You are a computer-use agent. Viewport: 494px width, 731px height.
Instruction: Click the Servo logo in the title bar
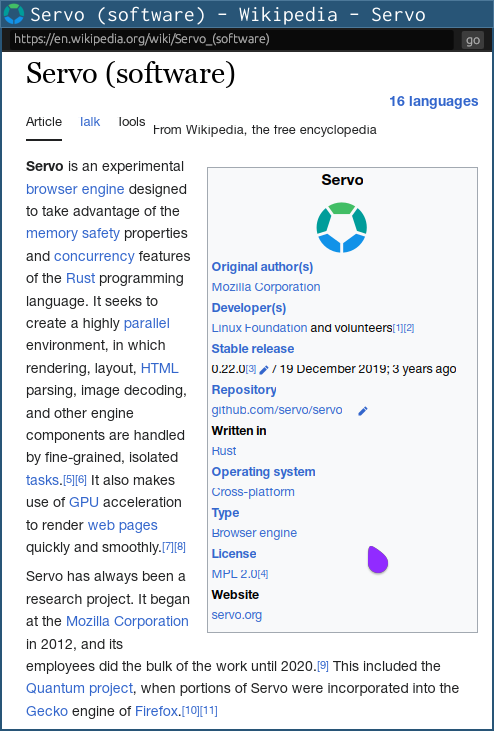[14, 14]
